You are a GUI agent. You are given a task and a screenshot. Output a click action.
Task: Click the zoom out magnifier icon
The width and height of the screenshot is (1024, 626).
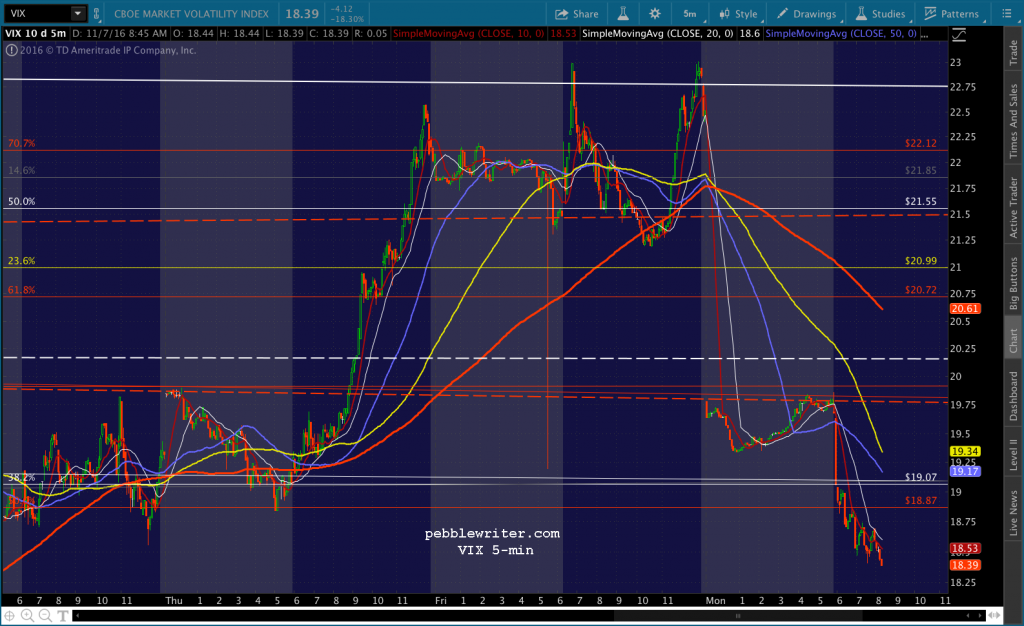pyautogui.click(x=45, y=615)
